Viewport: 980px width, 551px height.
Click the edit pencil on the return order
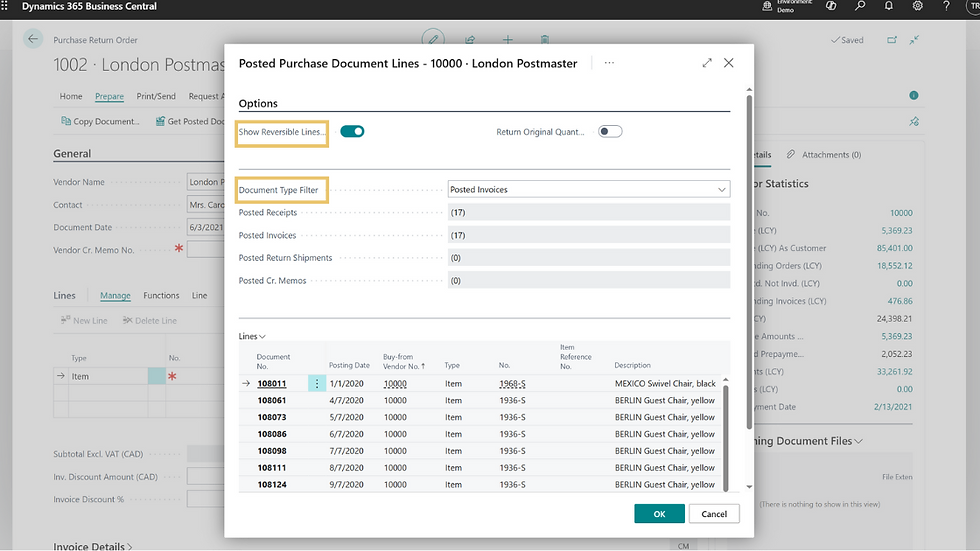[432, 39]
